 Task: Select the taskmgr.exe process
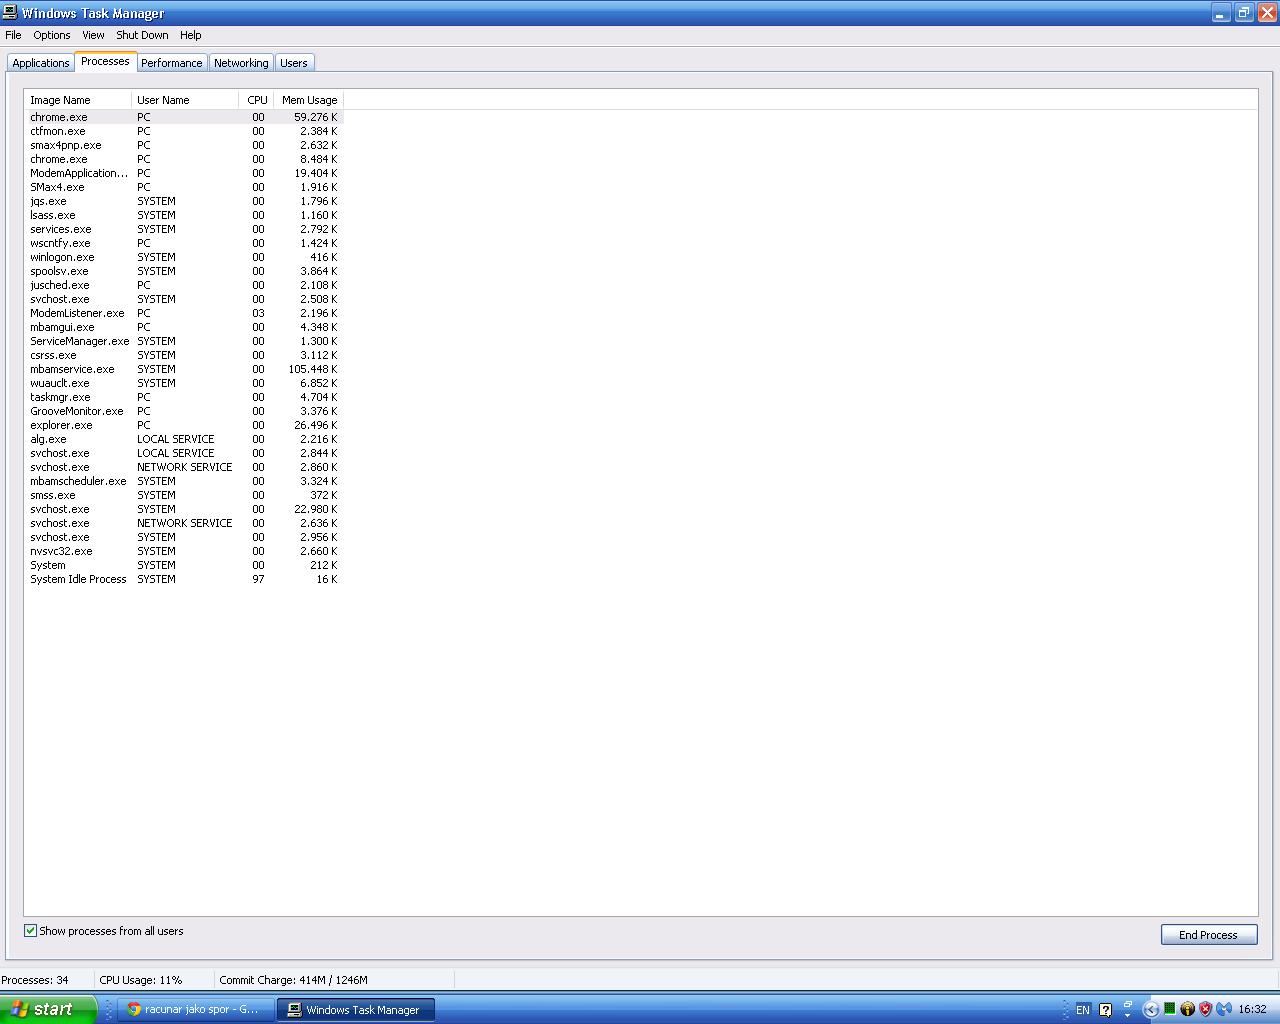[x=184, y=397]
